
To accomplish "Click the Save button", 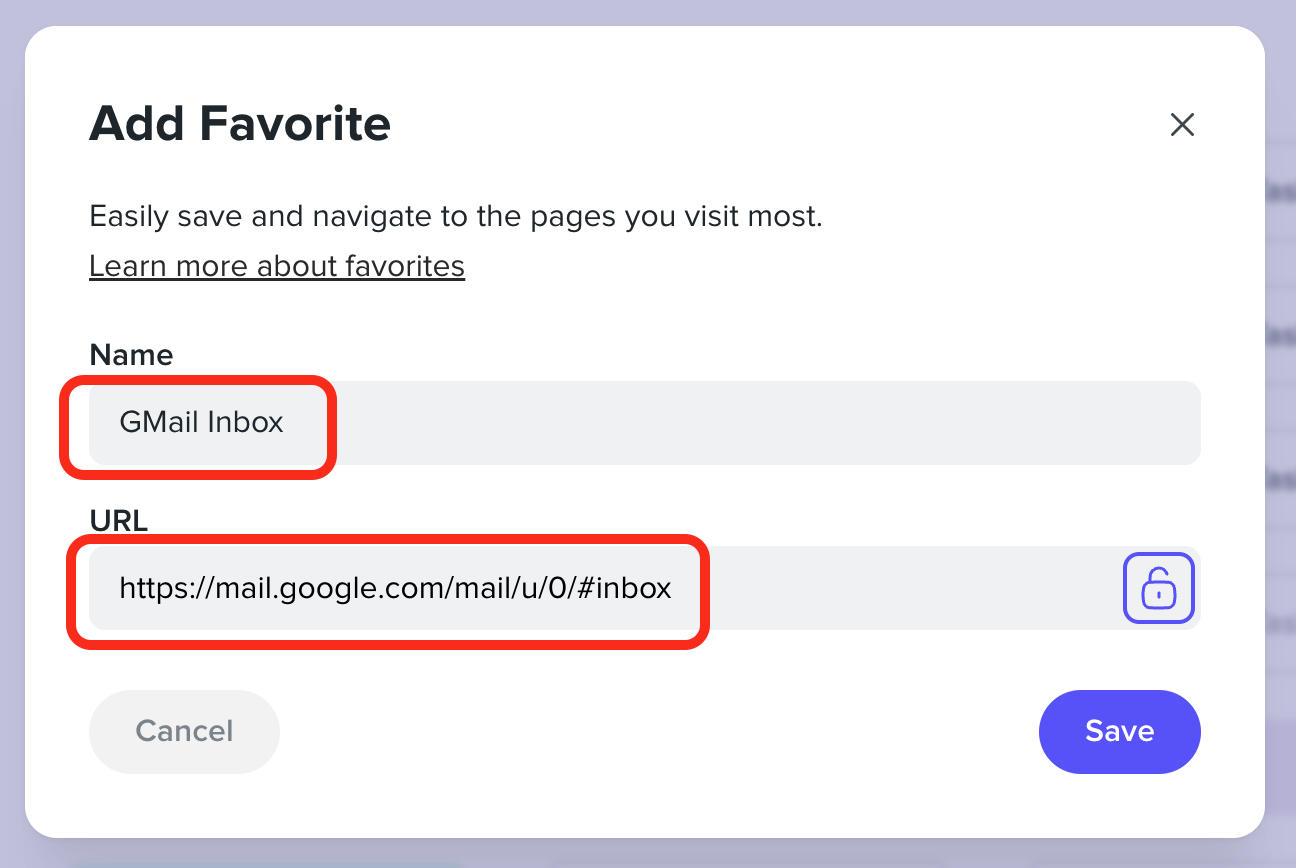I will click(1119, 731).
